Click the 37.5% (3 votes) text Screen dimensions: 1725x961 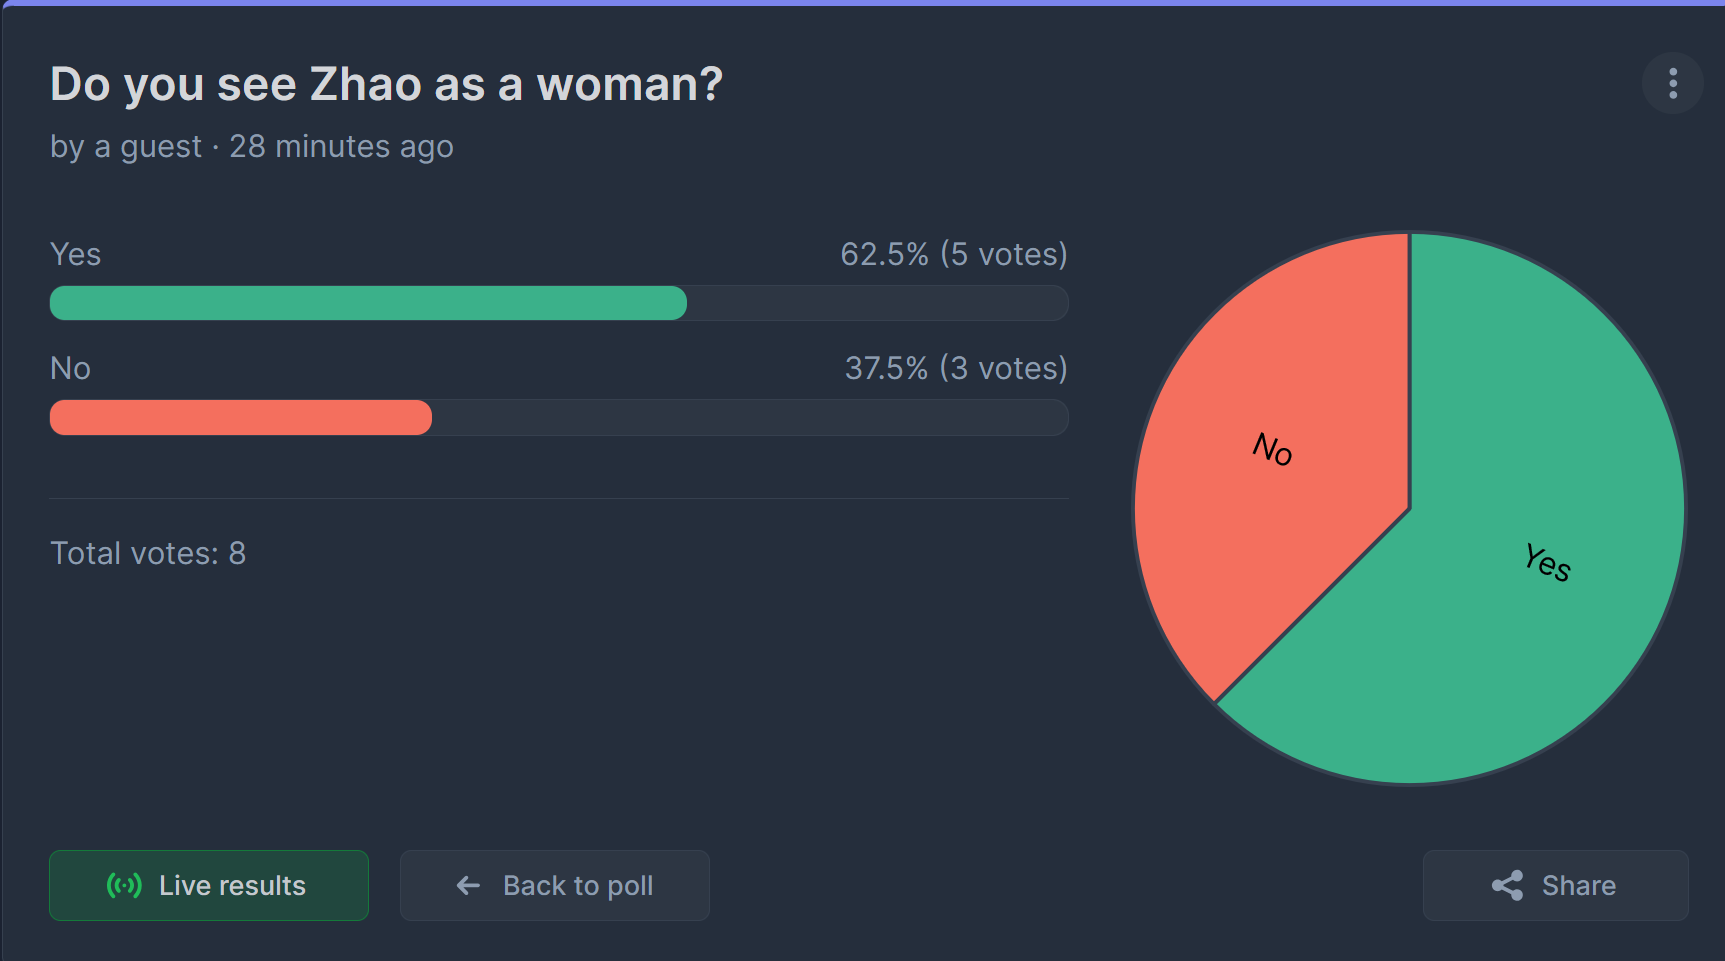point(956,368)
